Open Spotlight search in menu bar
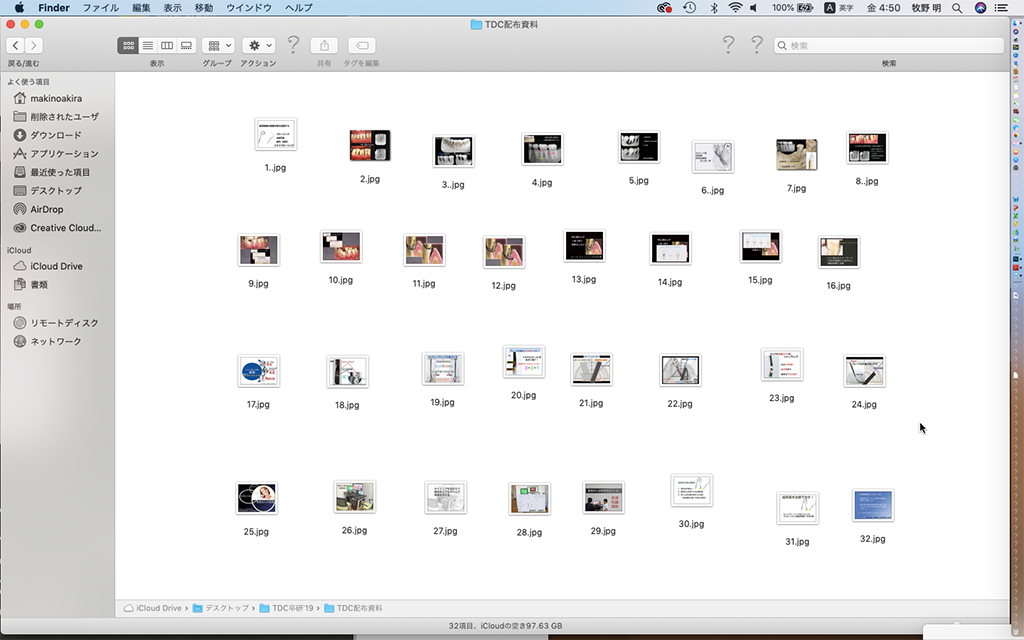 click(x=957, y=8)
